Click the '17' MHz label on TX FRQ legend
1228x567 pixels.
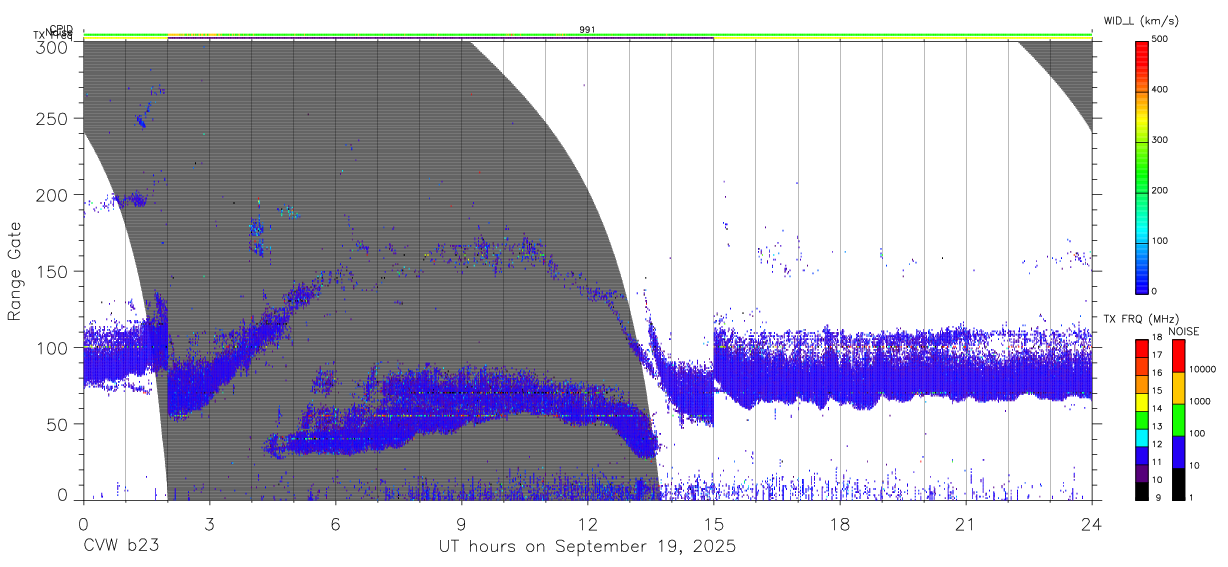[x=1157, y=356]
